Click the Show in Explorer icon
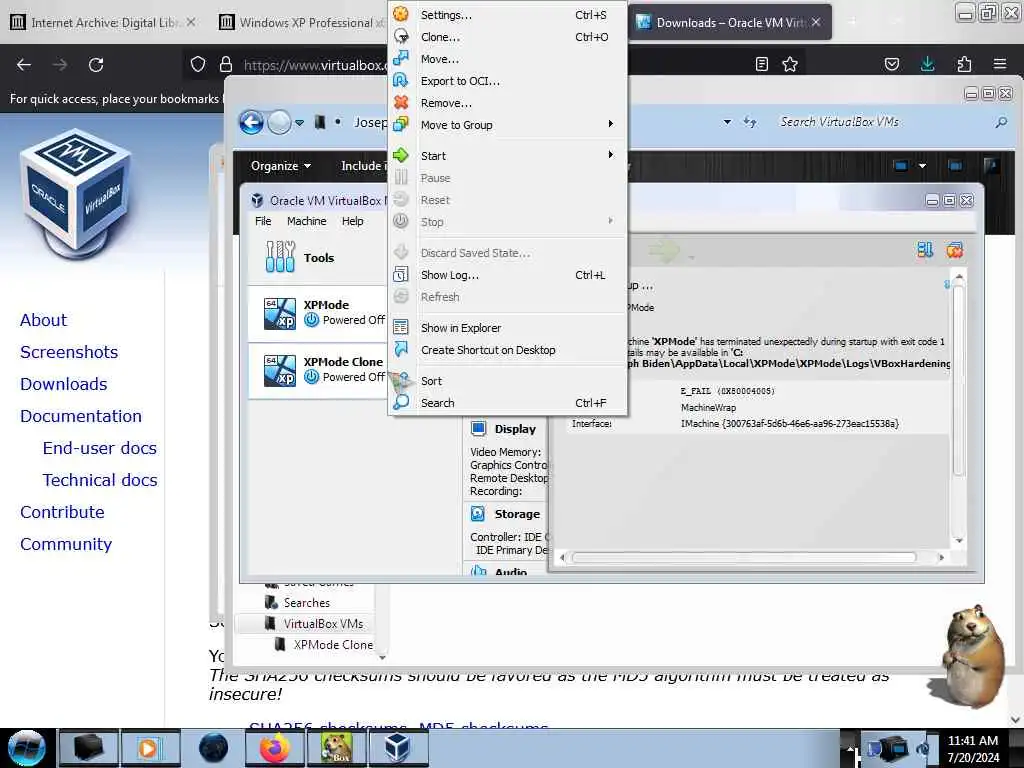Image resolution: width=1024 pixels, height=768 pixels. point(401,327)
